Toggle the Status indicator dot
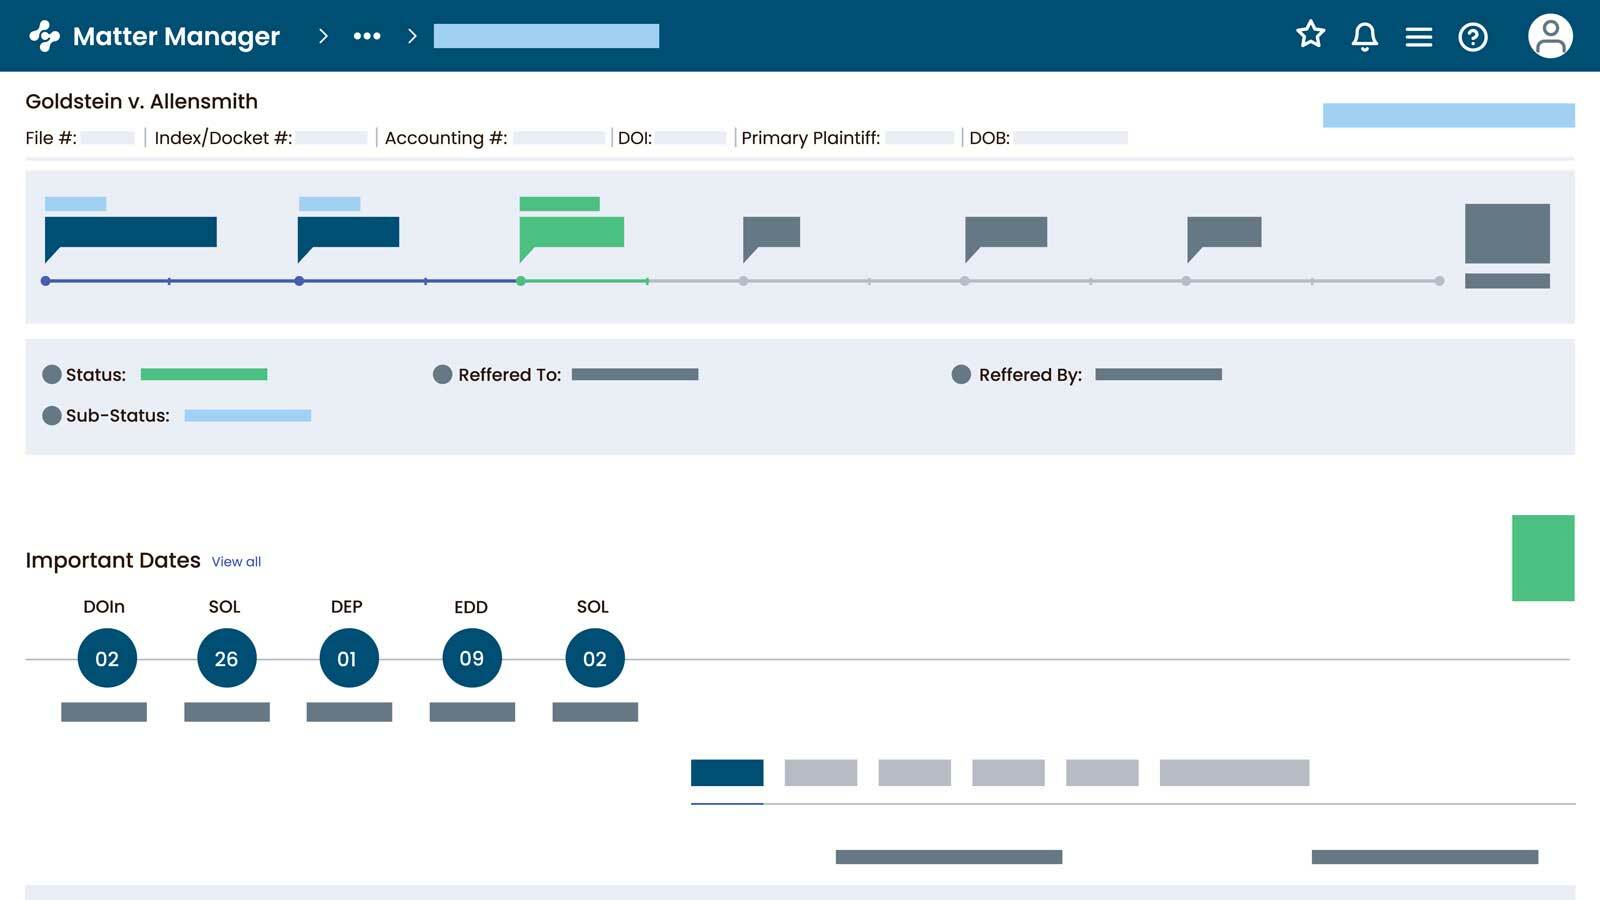Screen dimensions: 1600x900 pyautogui.click(x=52, y=374)
